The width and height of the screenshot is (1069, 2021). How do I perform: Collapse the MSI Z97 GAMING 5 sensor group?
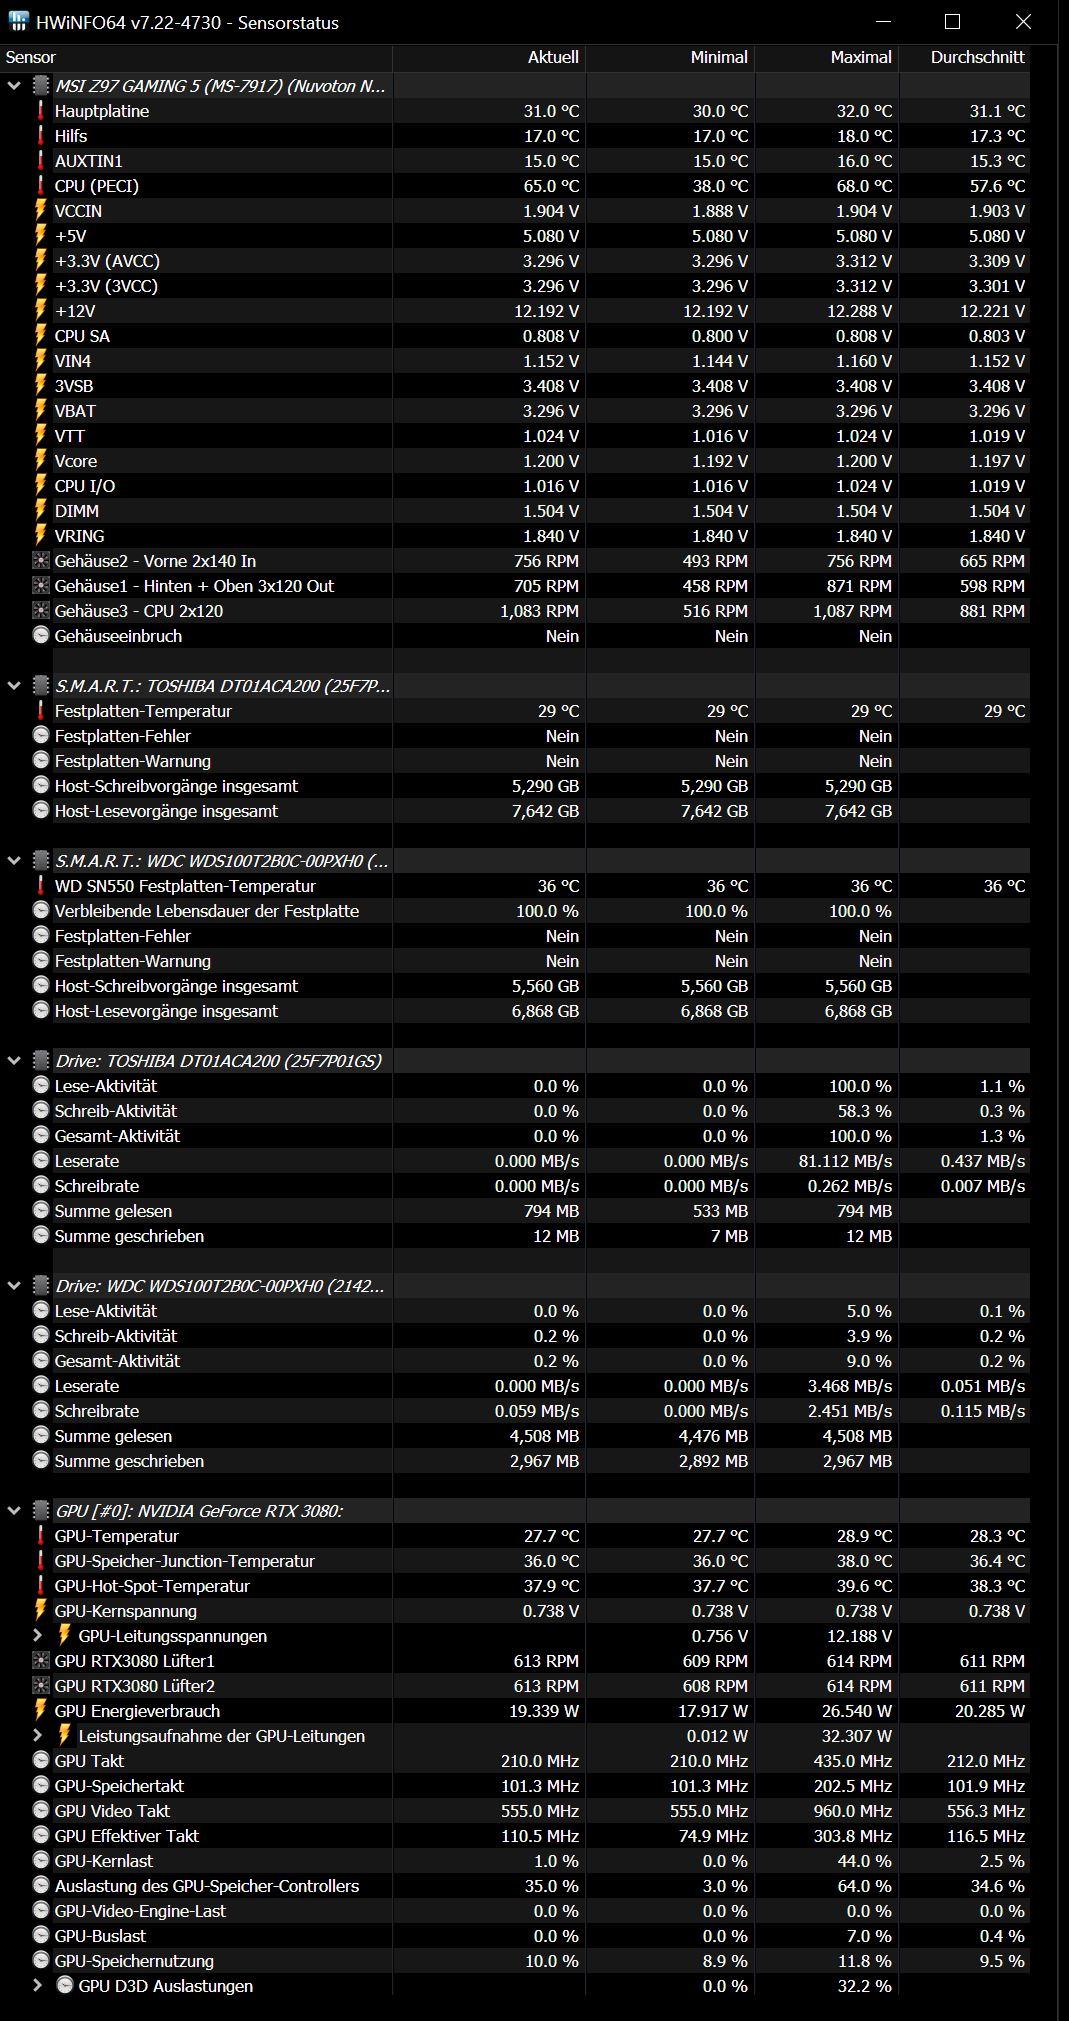tap(14, 86)
